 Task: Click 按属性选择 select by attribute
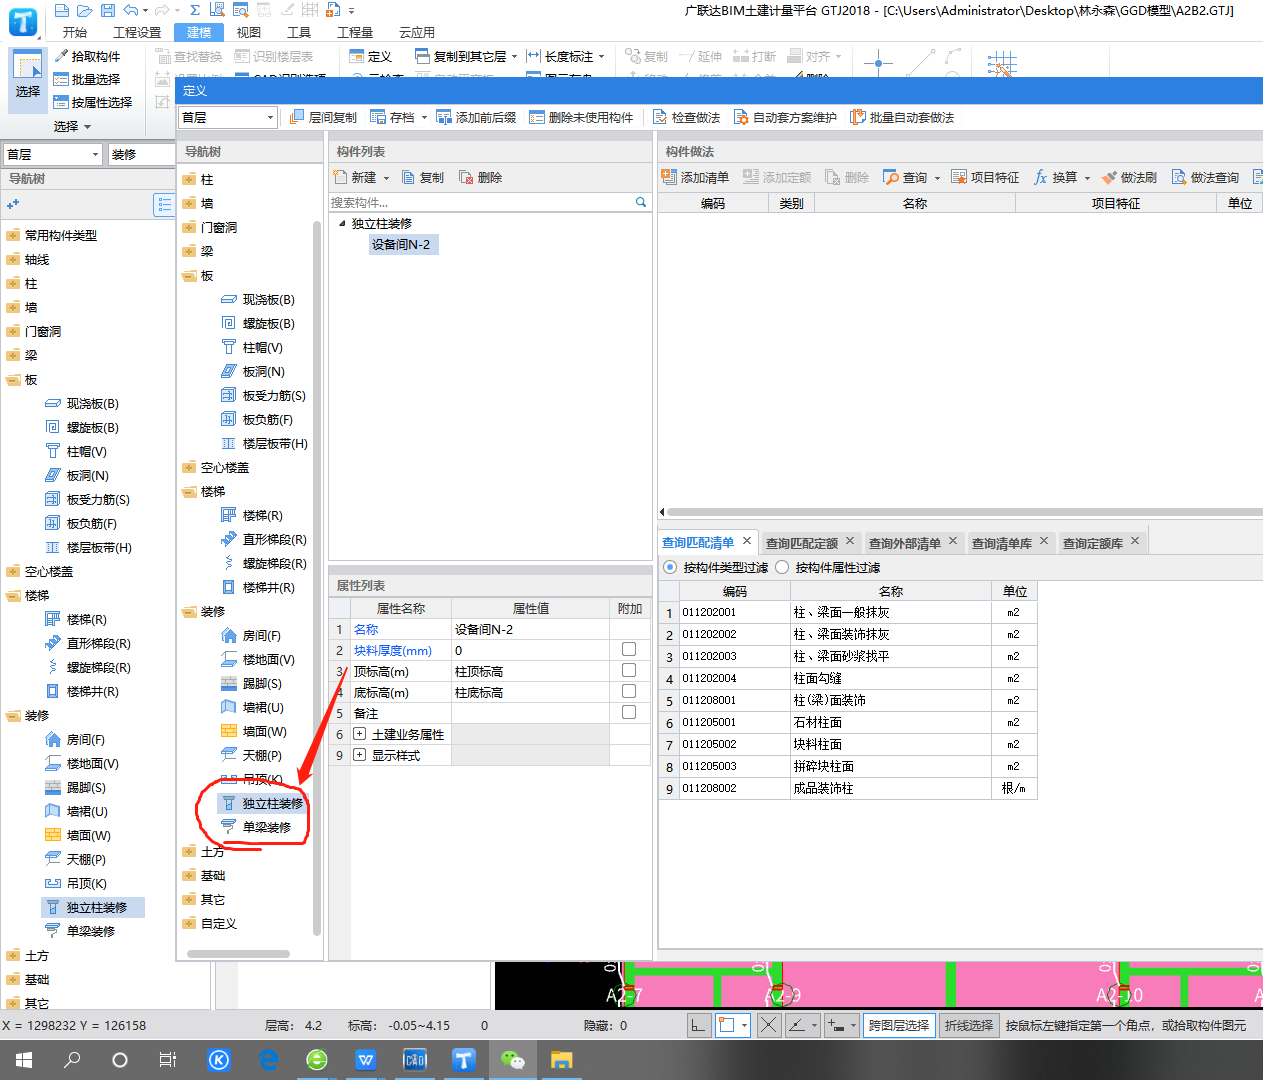coord(93,102)
